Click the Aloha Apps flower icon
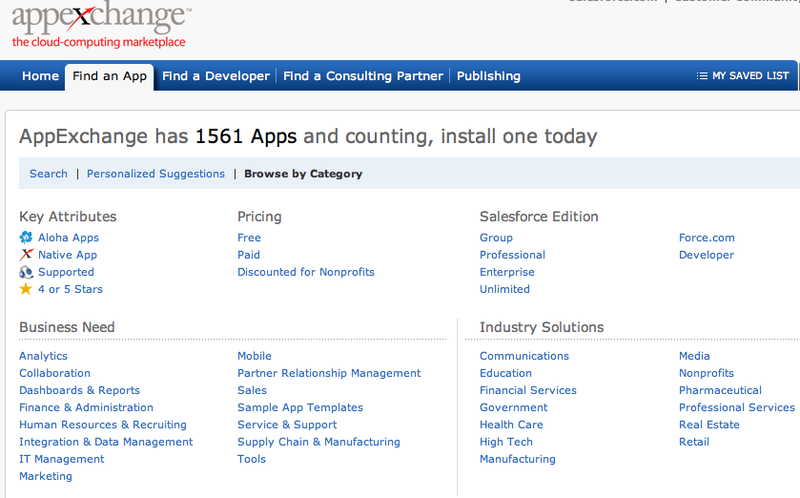This screenshot has width=800, height=498. pyautogui.click(x=26, y=238)
